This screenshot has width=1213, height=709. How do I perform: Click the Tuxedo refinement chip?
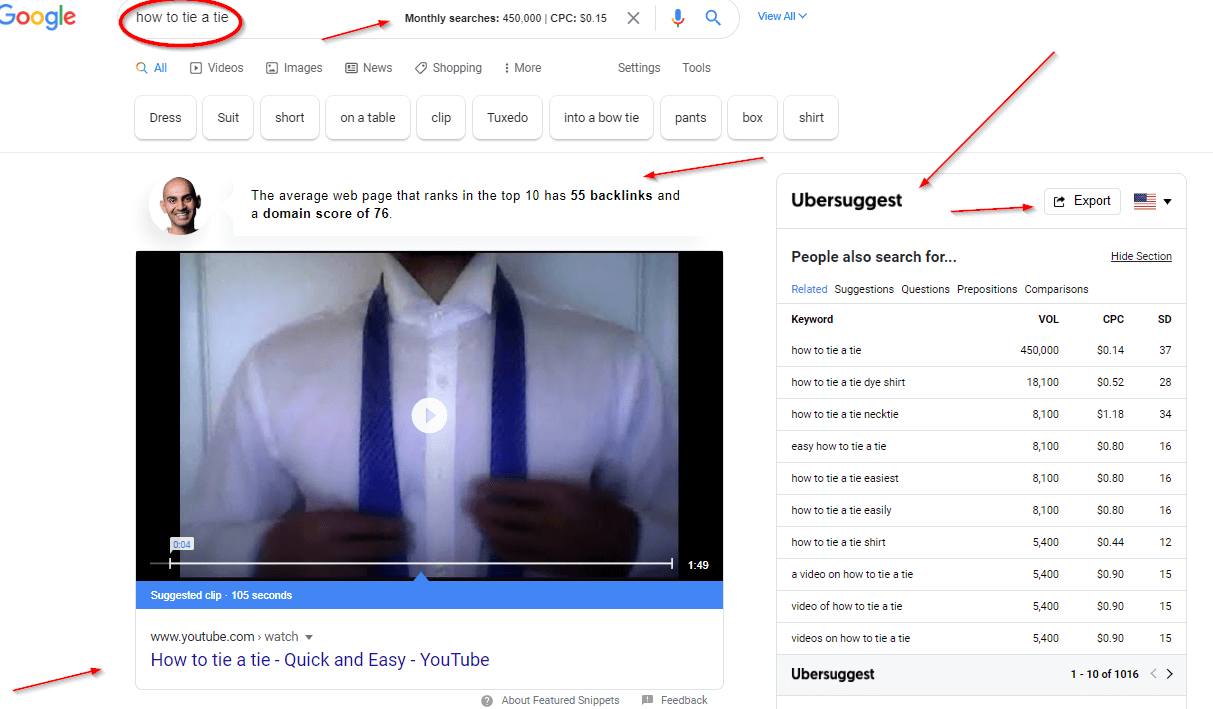pyautogui.click(x=507, y=117)
